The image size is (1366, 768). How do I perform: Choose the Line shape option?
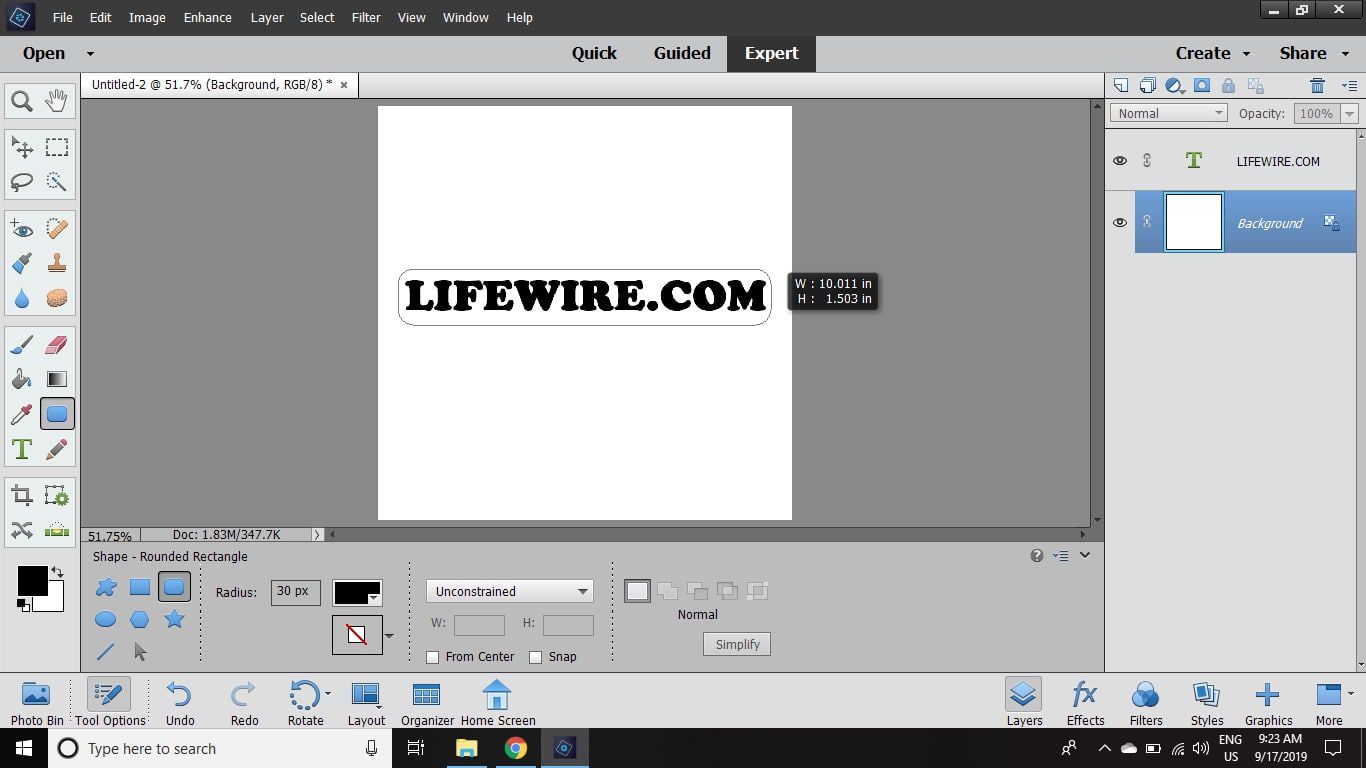[105, 652]
